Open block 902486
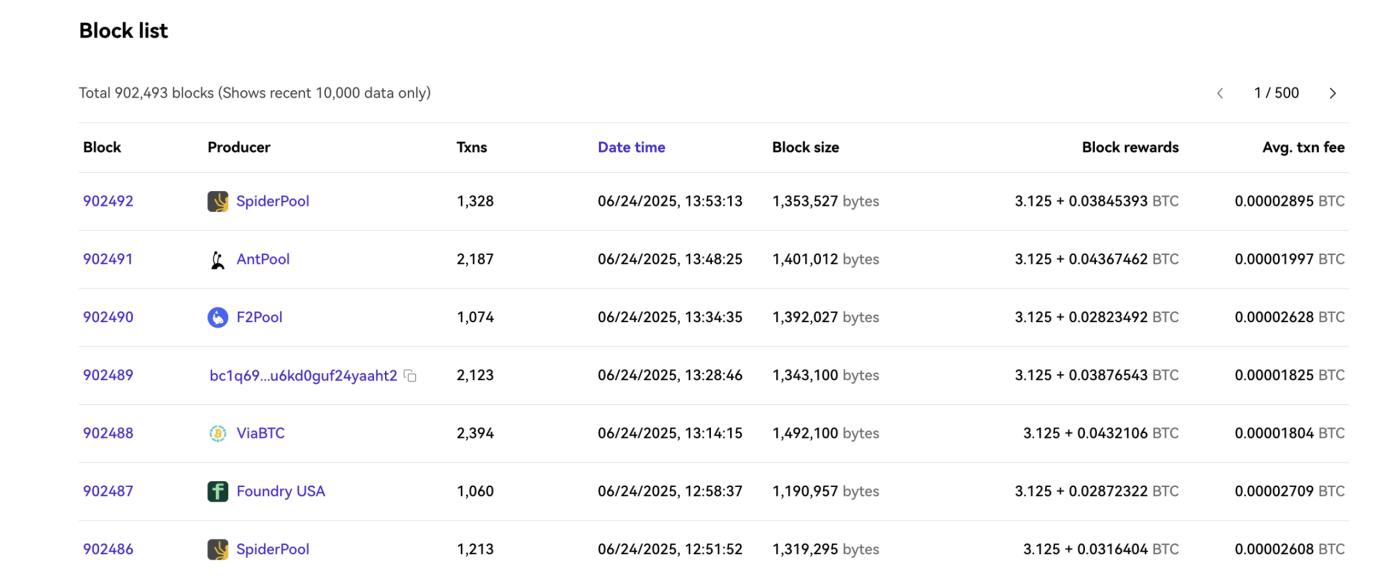Image resolution: width=1400 pixels, height=576 pixels. tap(108, 549)
